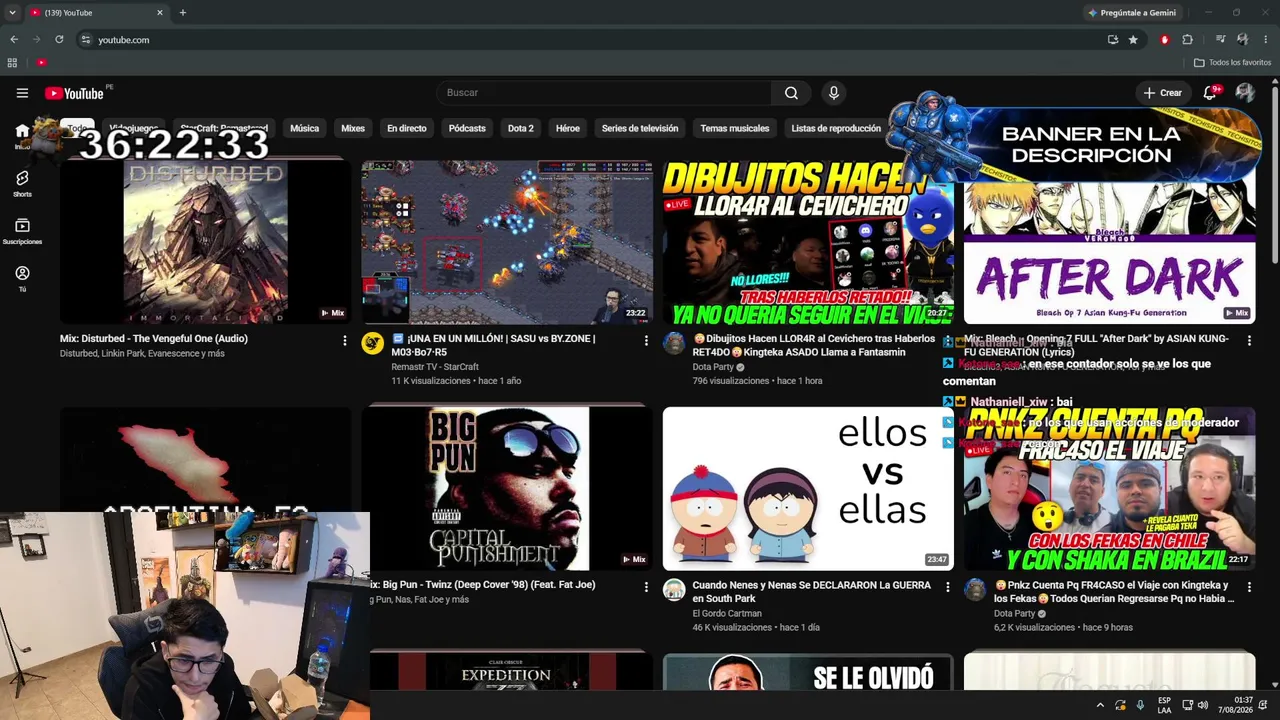Open the Disturbed Immortalized thumbnail
Screen dimensions: 1280x720
click(x=205, y=241)
